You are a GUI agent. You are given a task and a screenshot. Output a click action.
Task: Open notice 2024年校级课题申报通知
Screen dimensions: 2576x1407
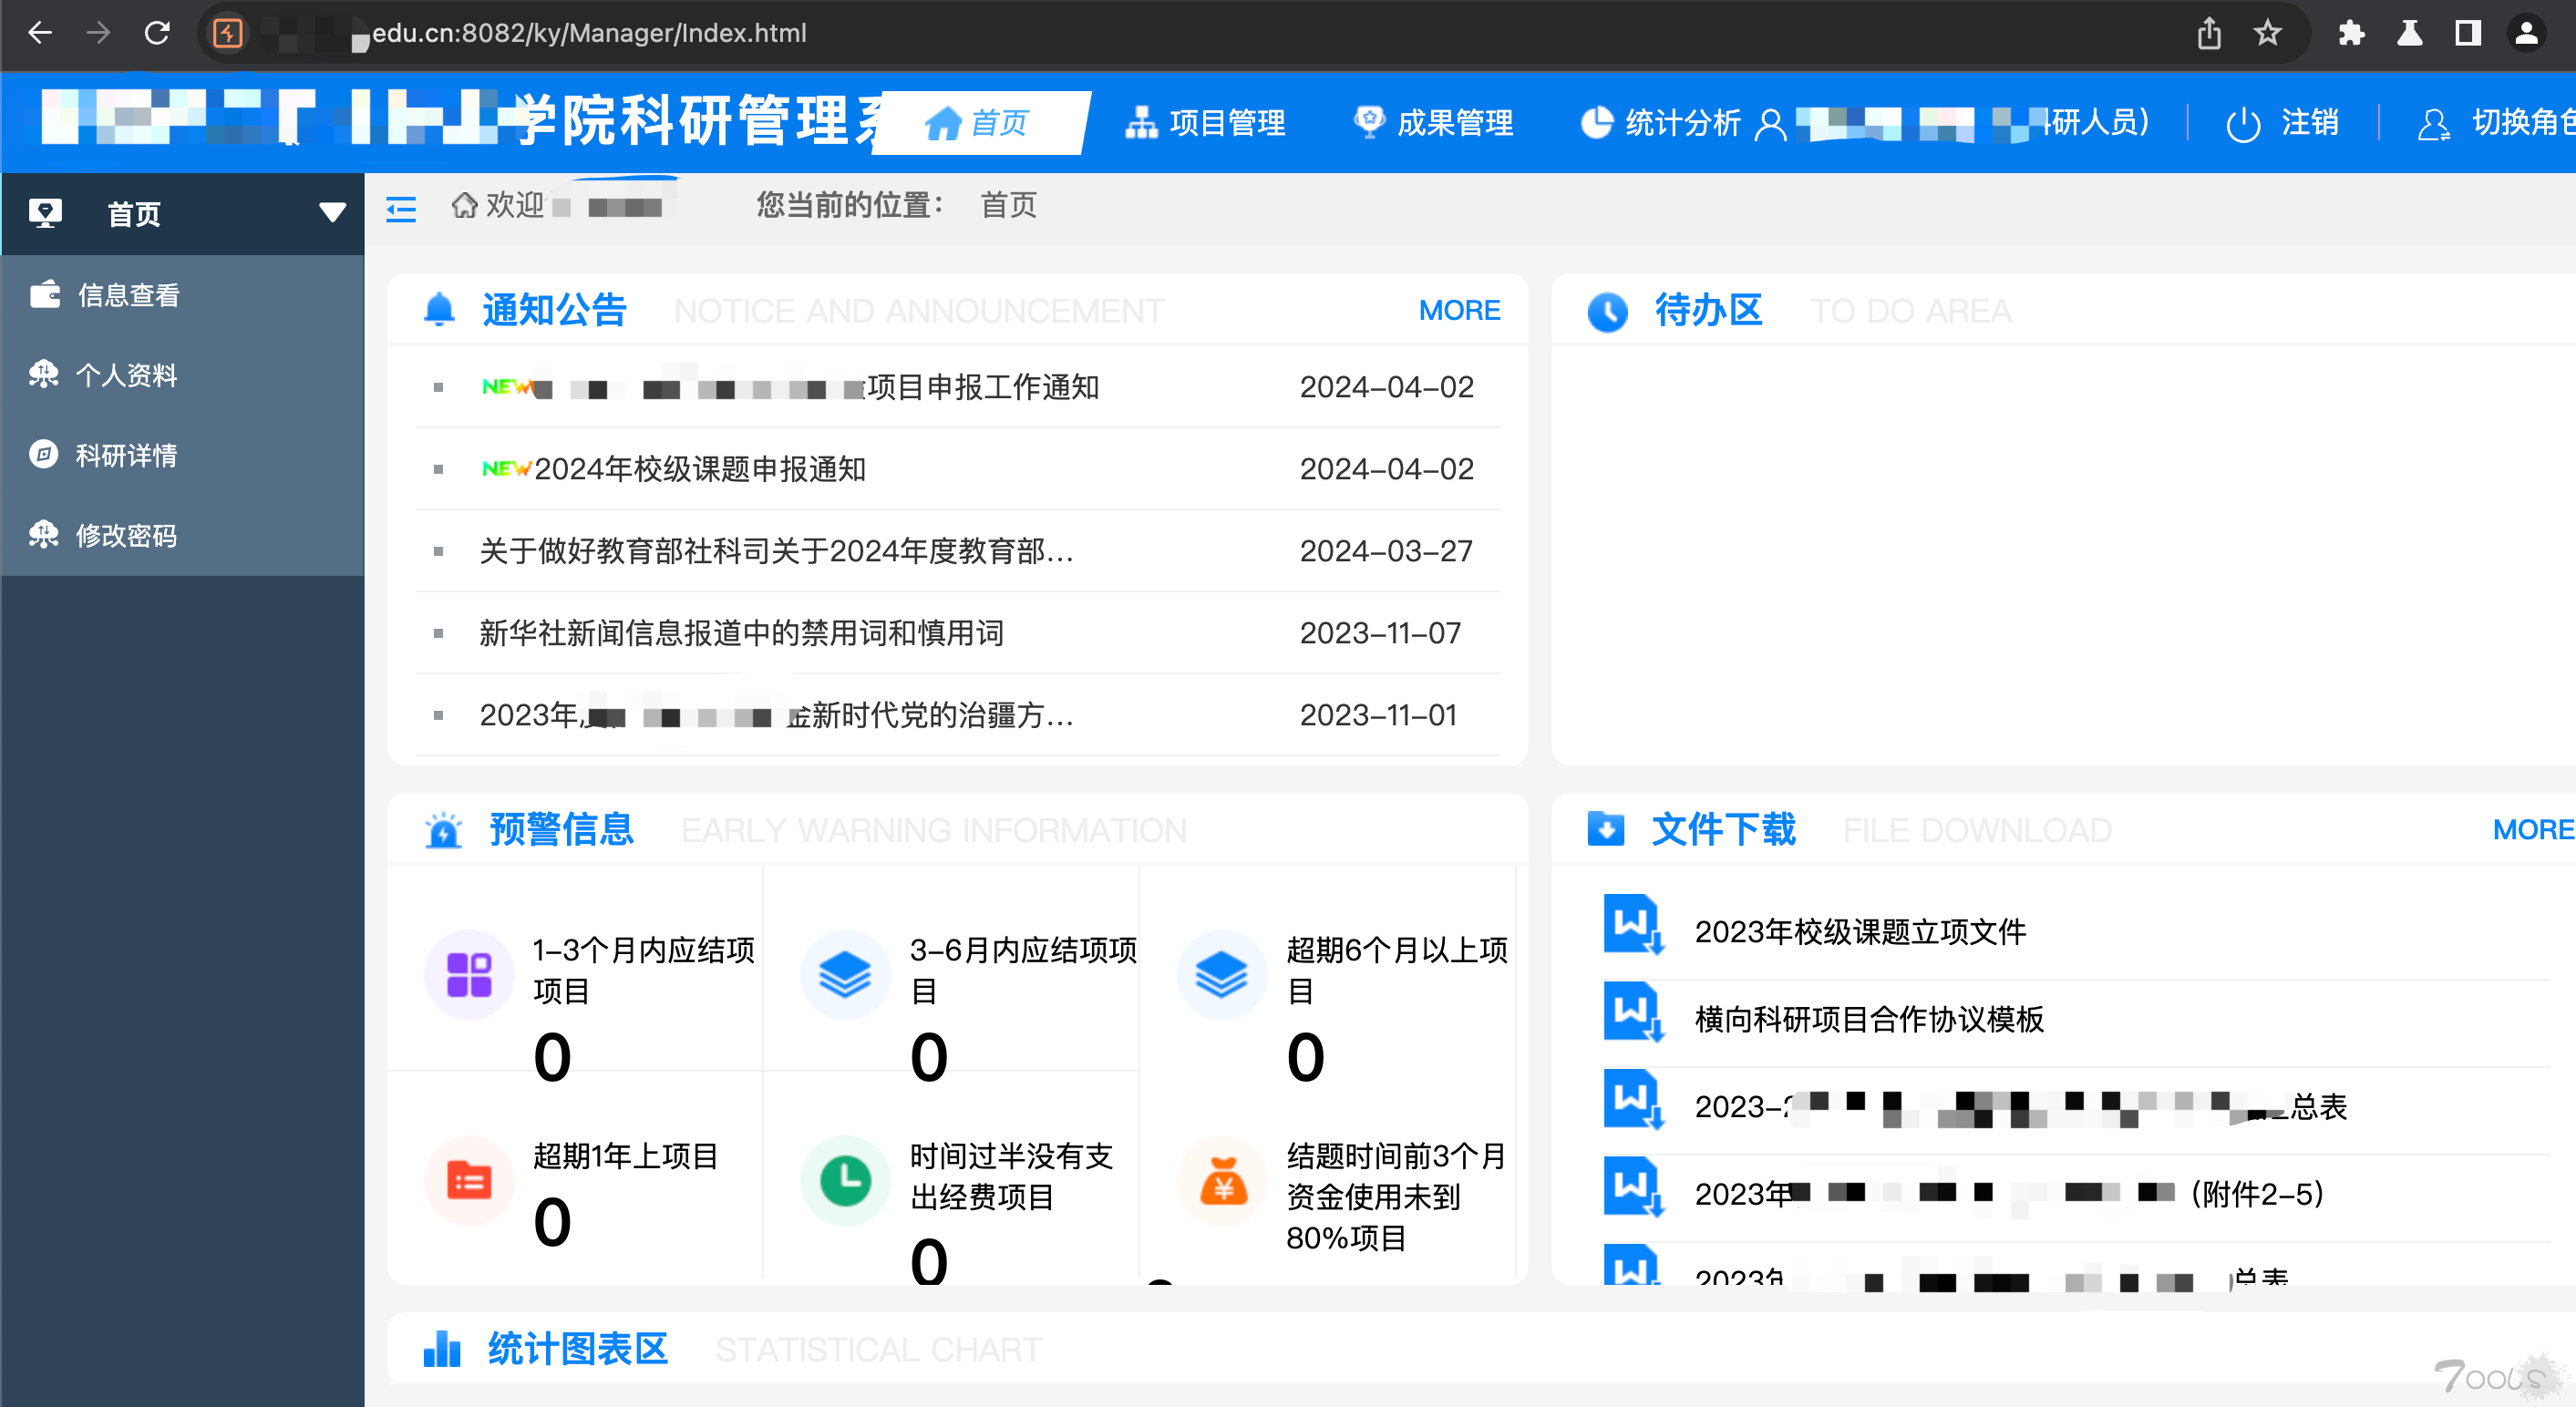click(700, 469)
